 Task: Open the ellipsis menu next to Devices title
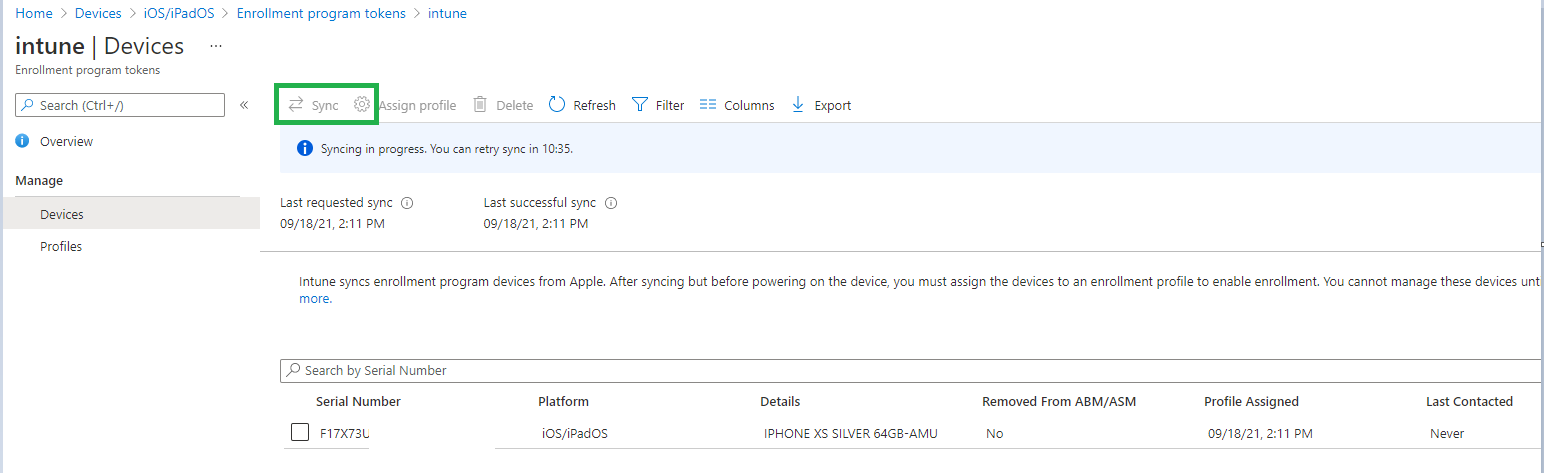tap(216, 47)
